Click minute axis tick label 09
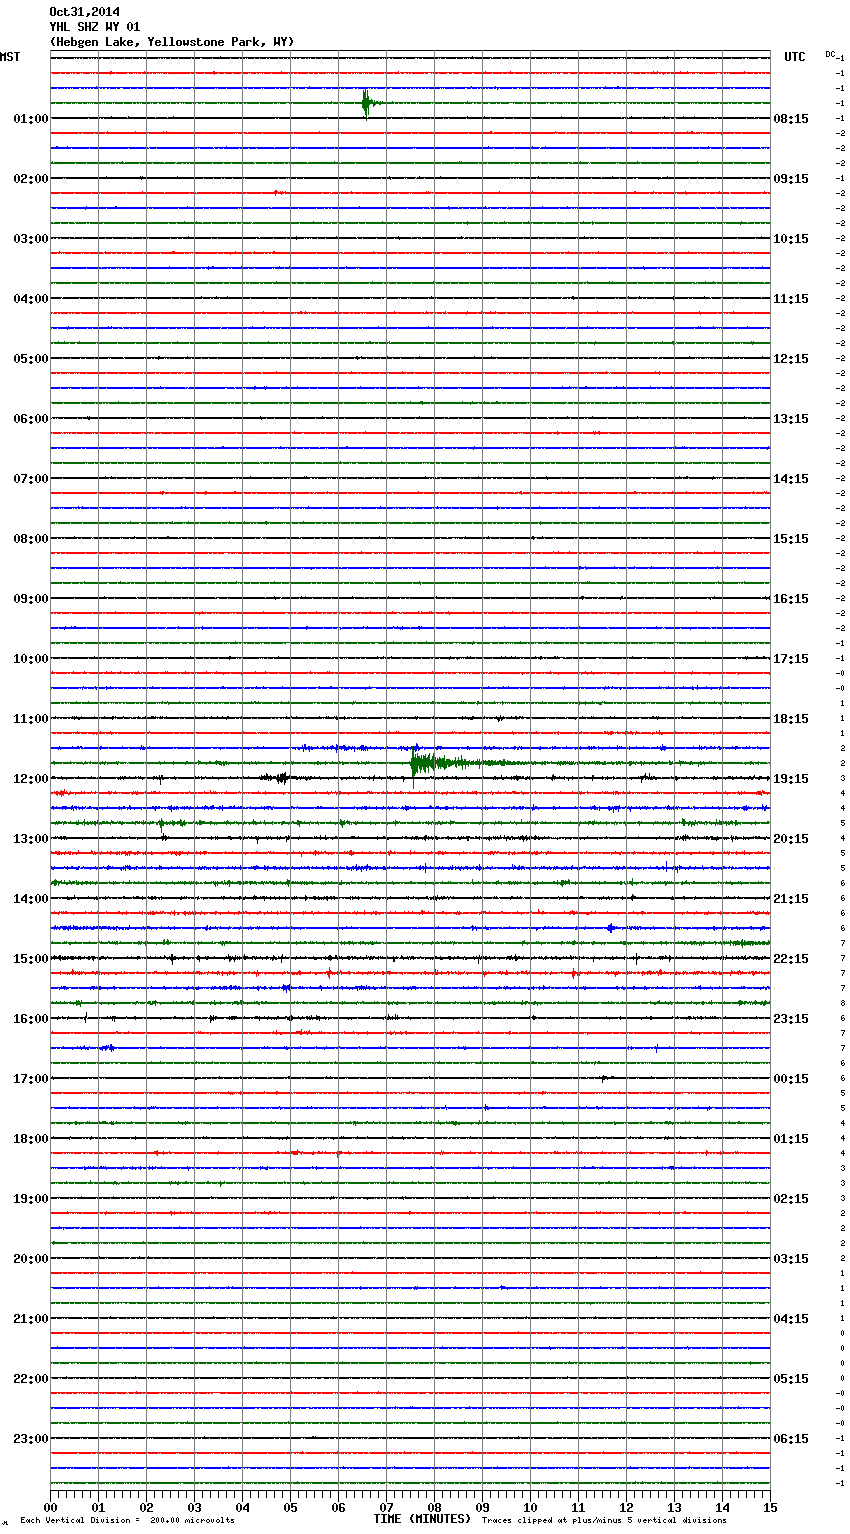 [x=483, y=1506]
